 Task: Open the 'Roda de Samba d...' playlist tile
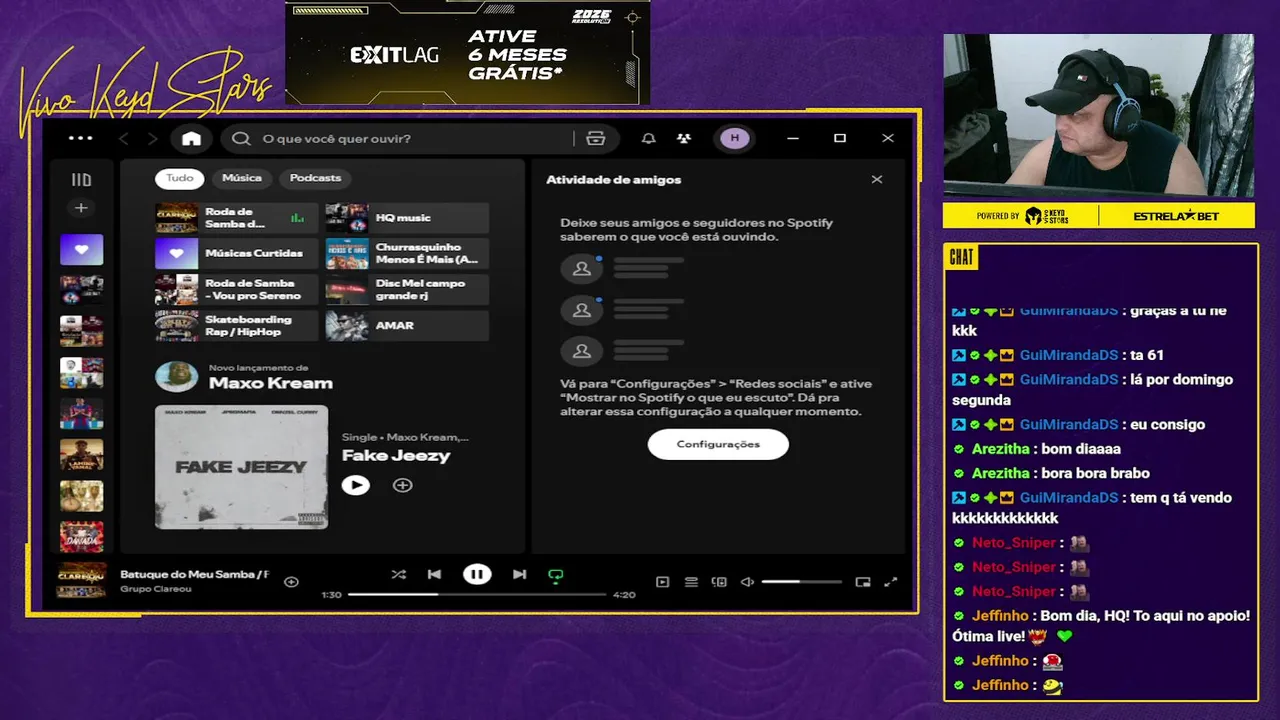[236, 218]
